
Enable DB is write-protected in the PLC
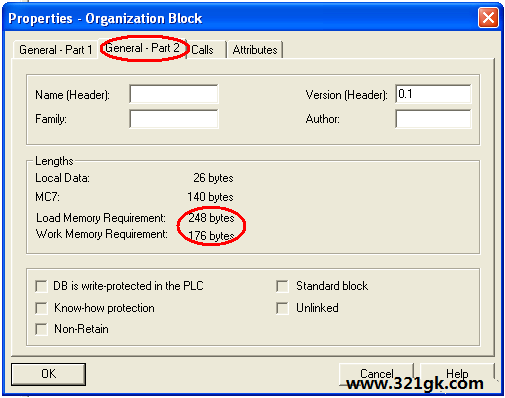[41, 286]
